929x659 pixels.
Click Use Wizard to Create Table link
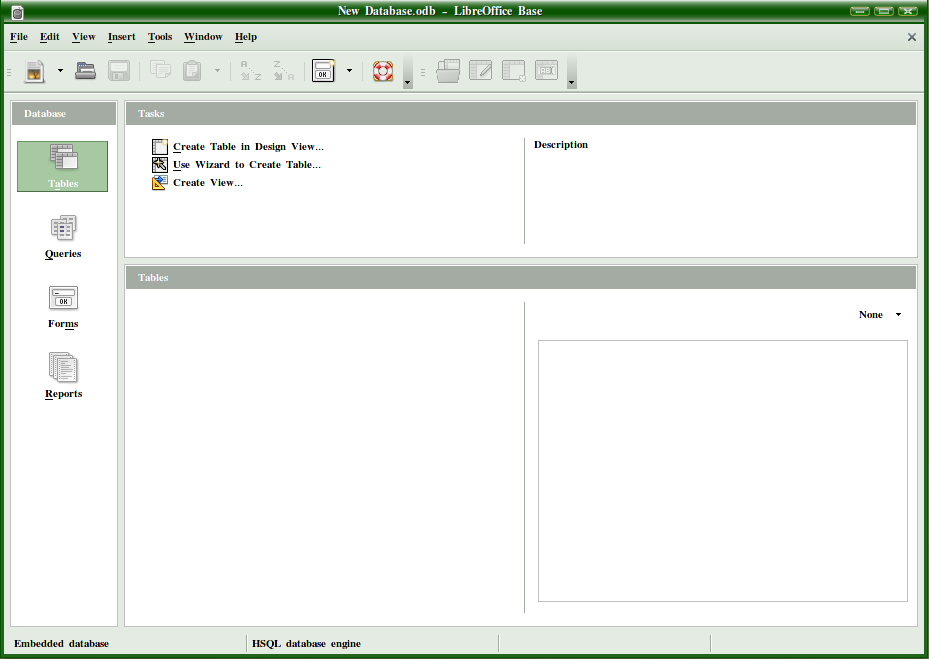pyautogui.click(x=247, y=165)
